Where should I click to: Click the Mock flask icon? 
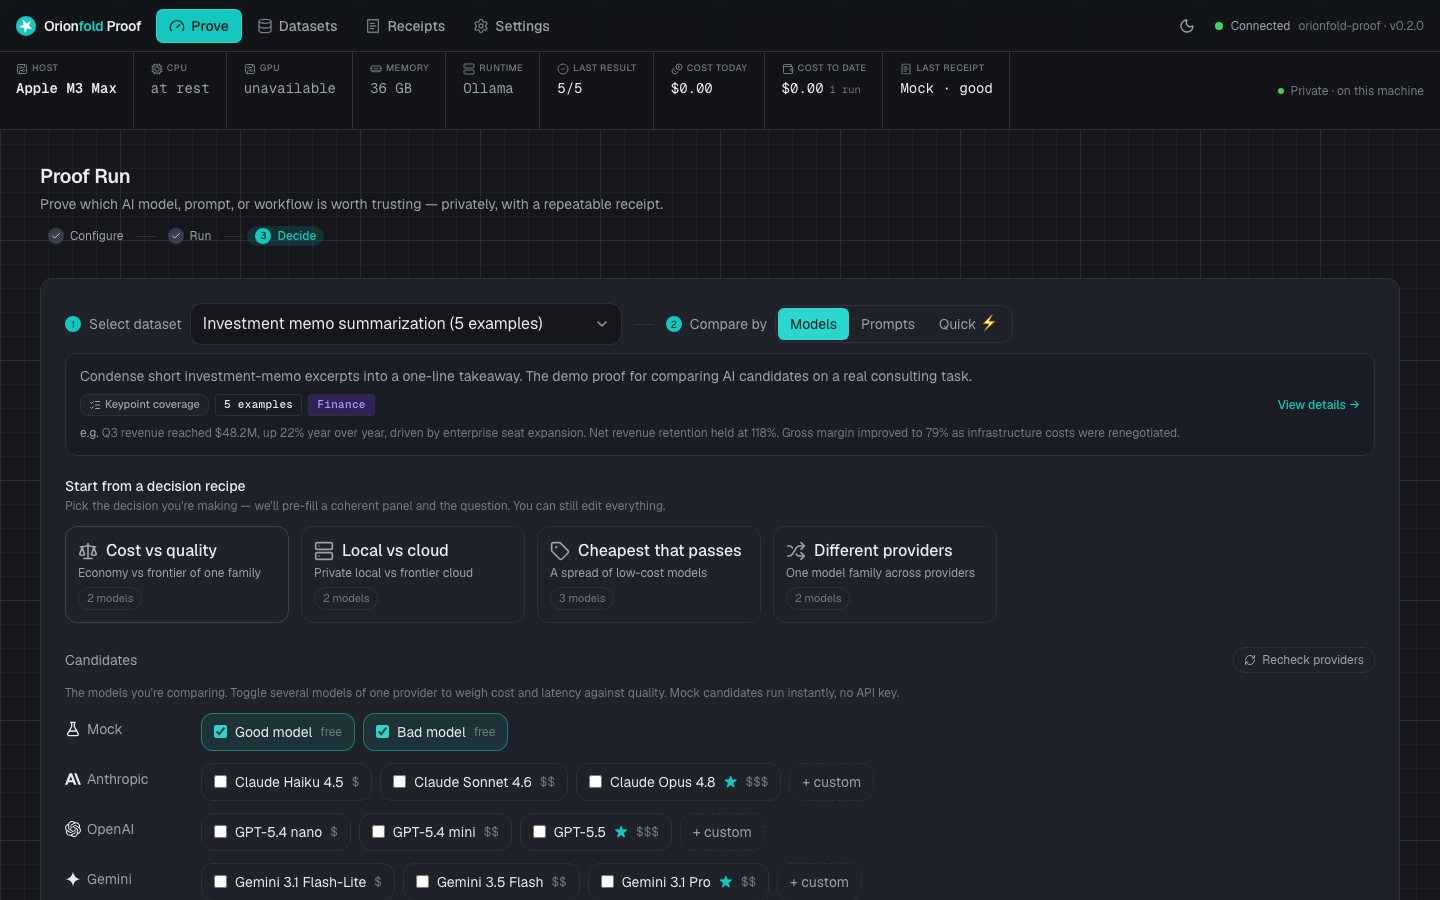click(x=73, y=729)
